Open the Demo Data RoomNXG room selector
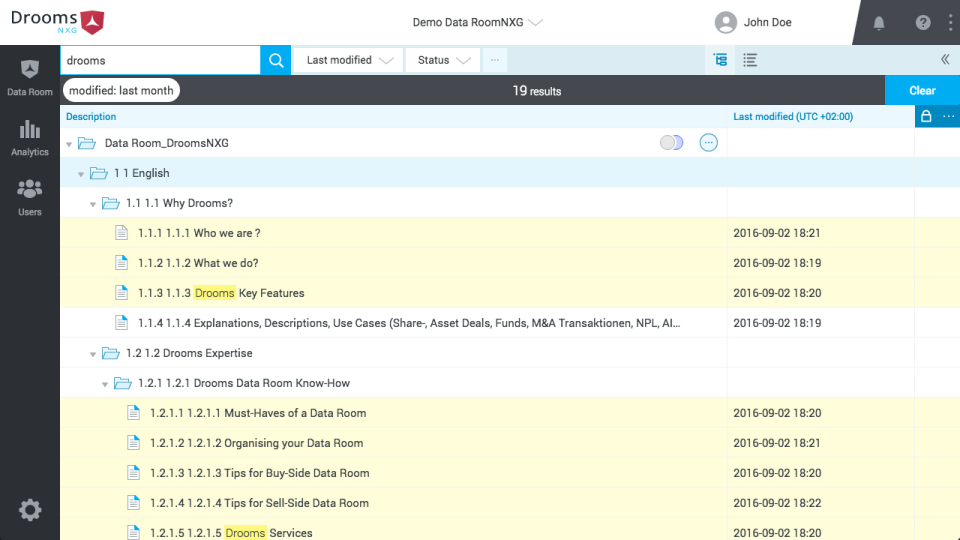 click(478, 23)
